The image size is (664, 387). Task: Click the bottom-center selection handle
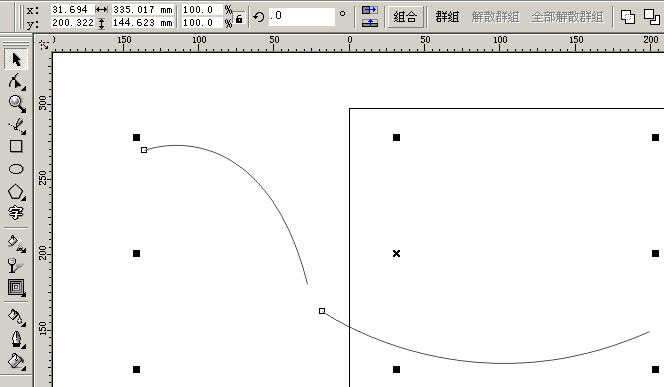[396, 370]
